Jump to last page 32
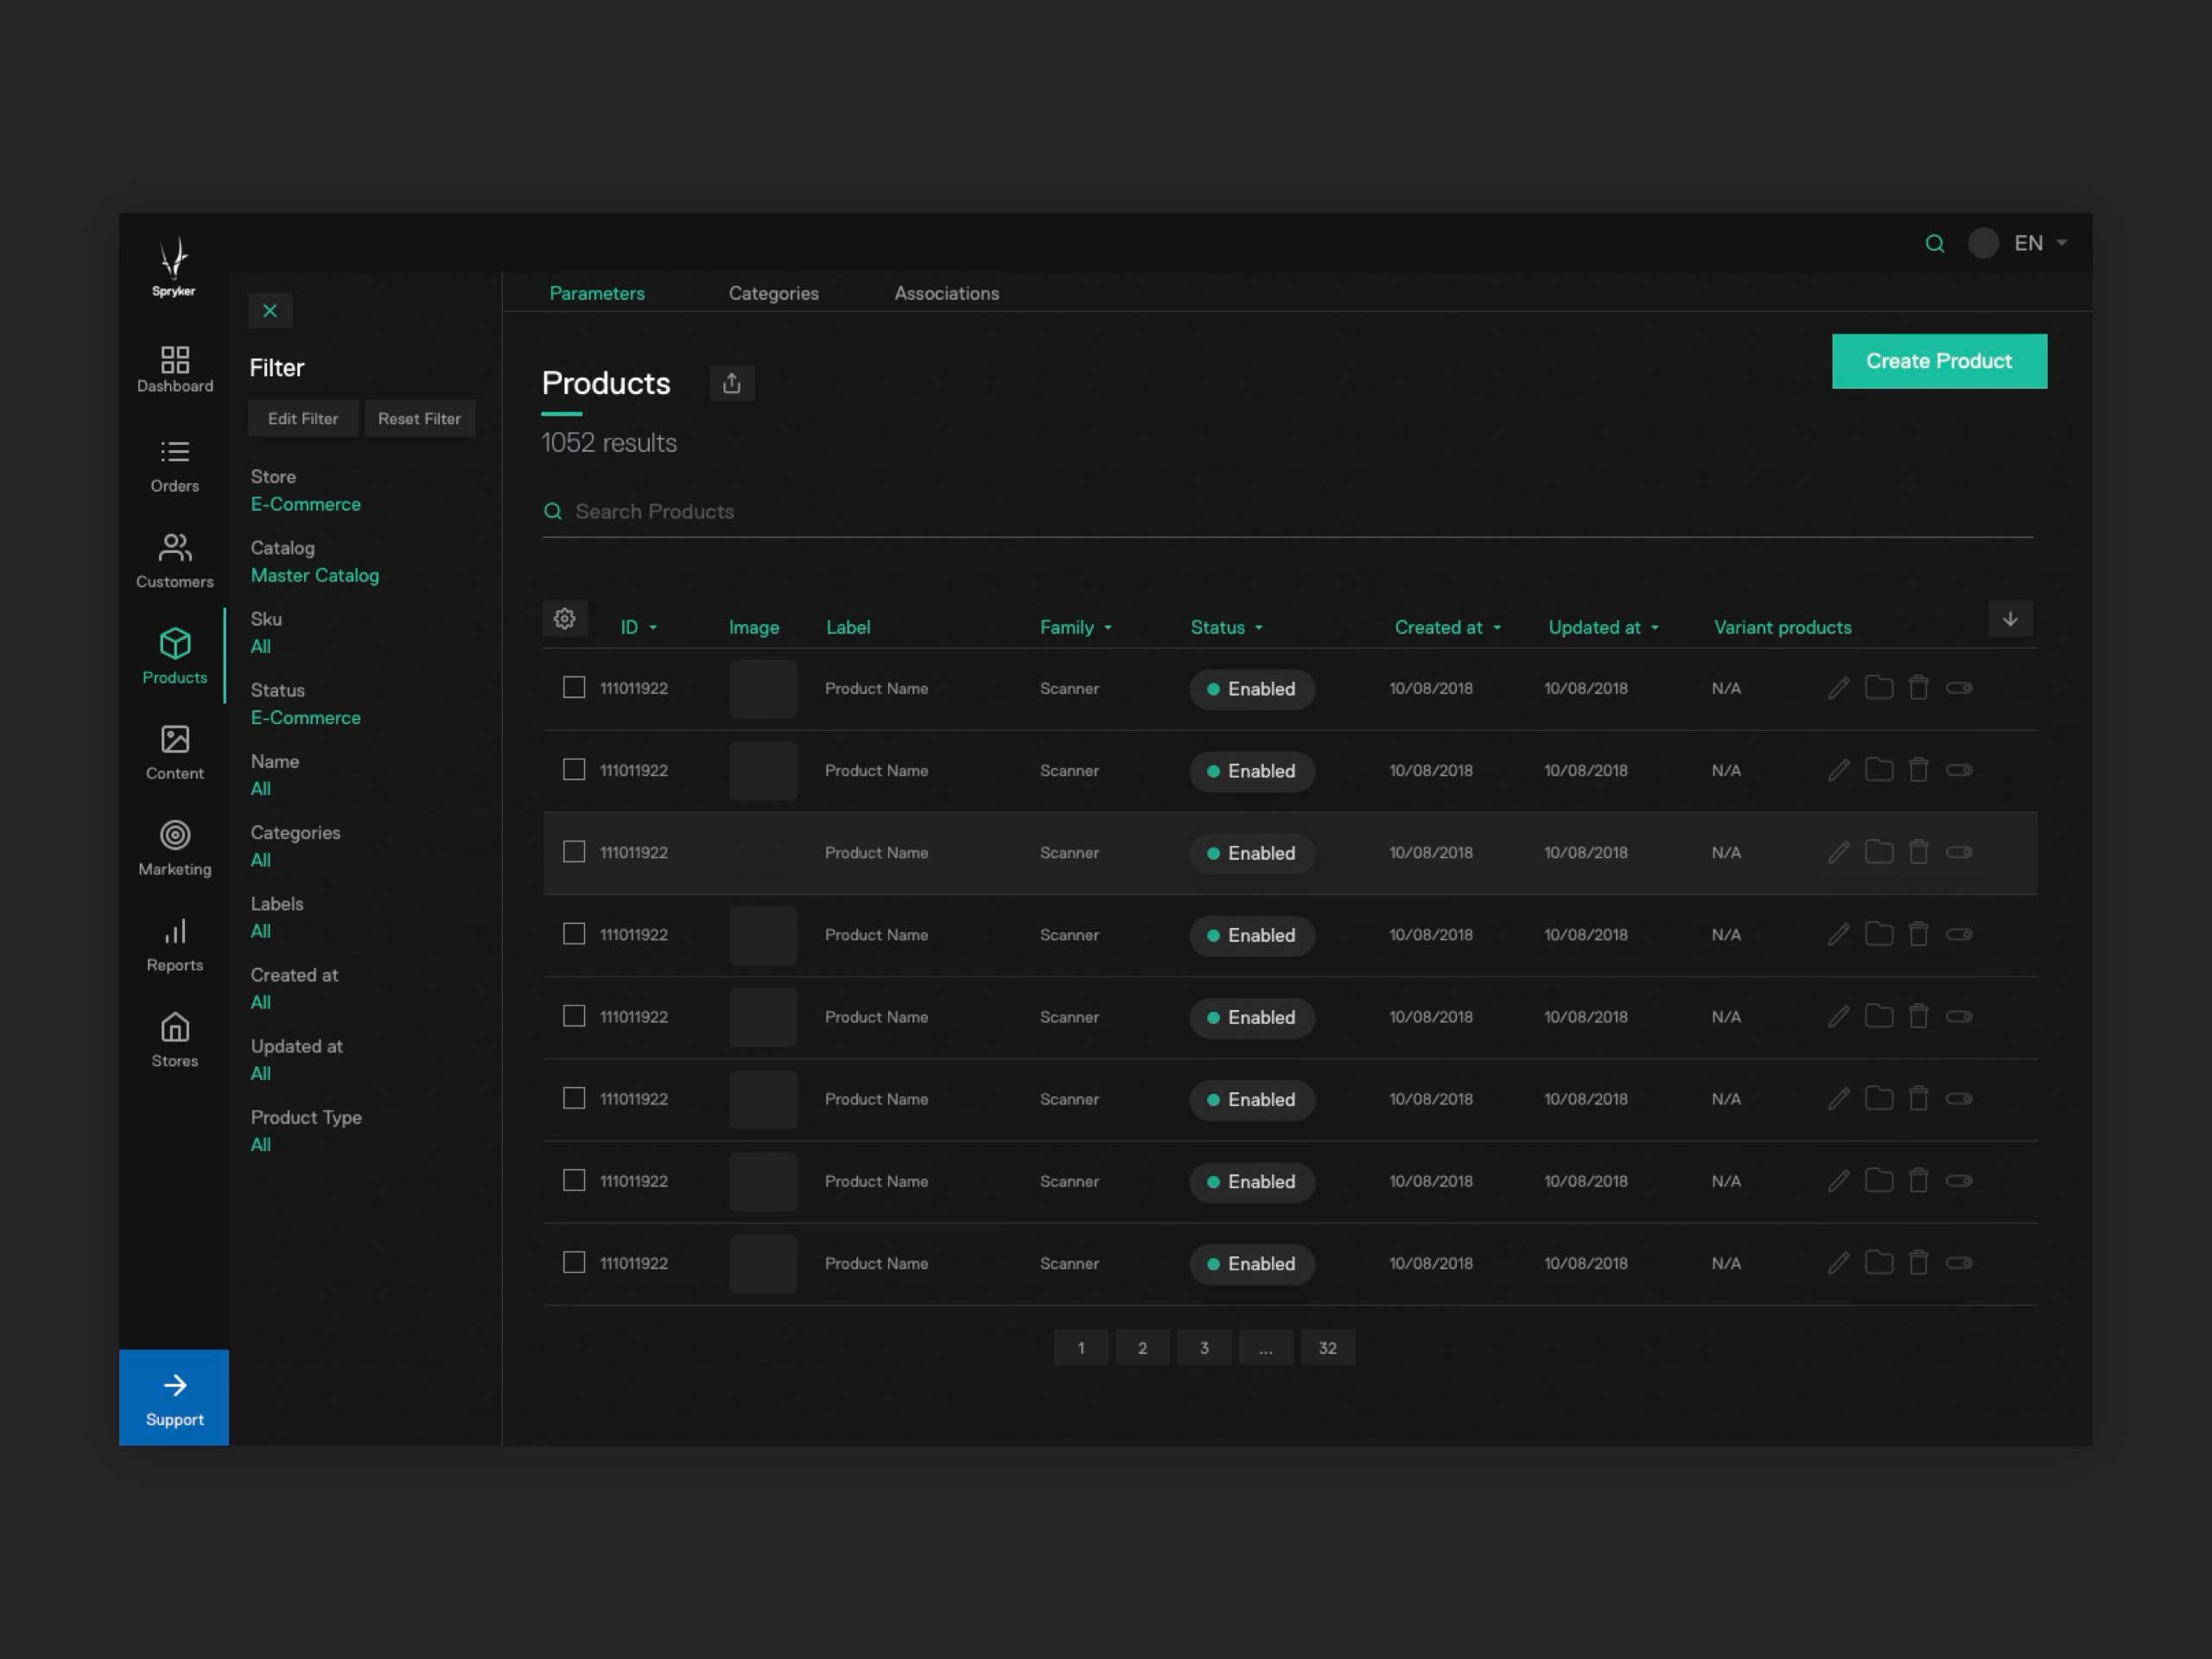2212x1659 pixels. pyautogui.click(x=1328, y=1347)
